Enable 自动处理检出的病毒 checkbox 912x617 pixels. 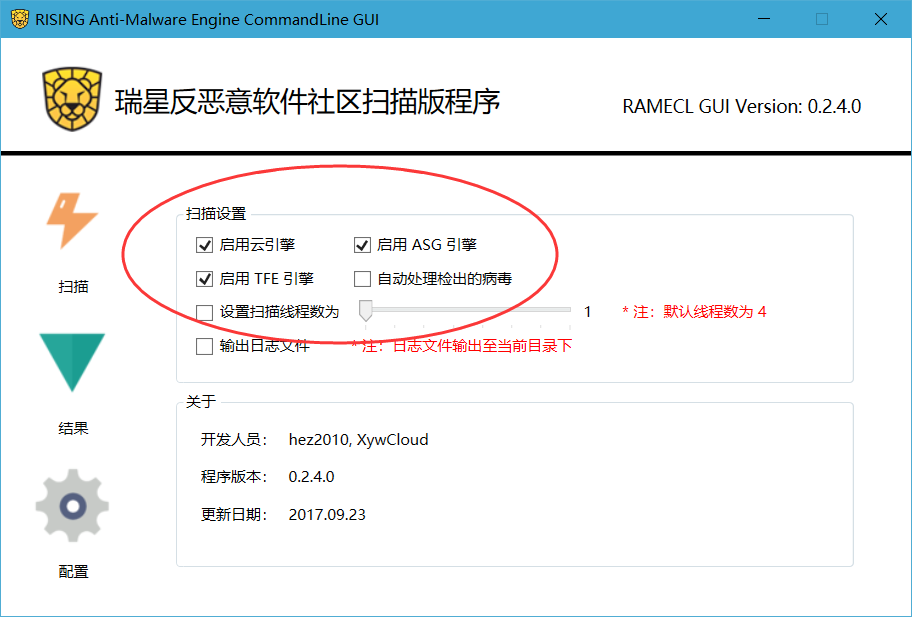[362, 279]
